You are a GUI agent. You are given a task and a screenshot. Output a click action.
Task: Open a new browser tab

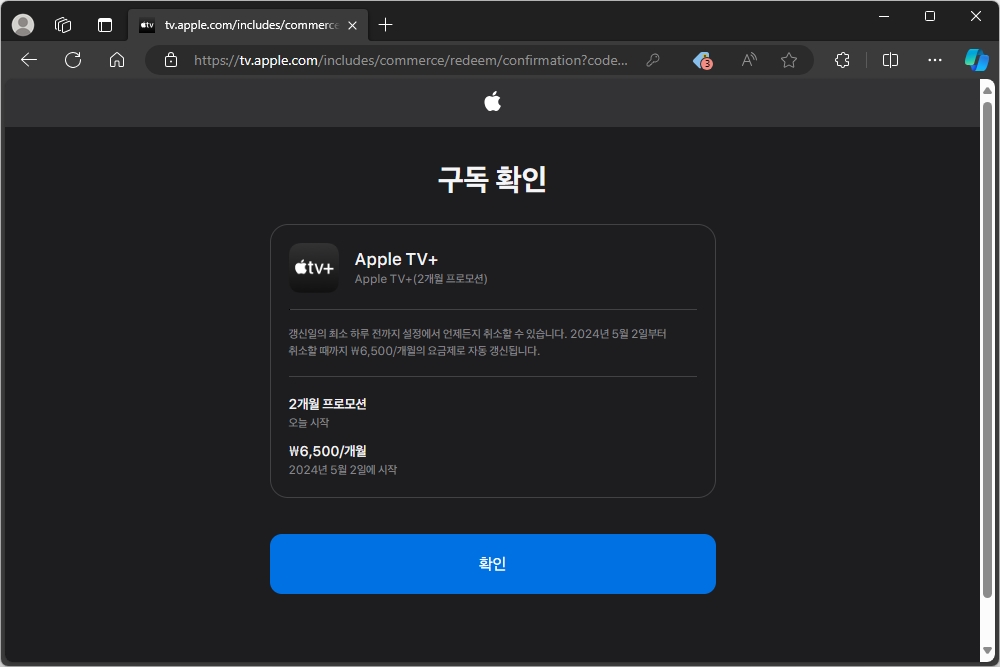(x=385, y=25)
